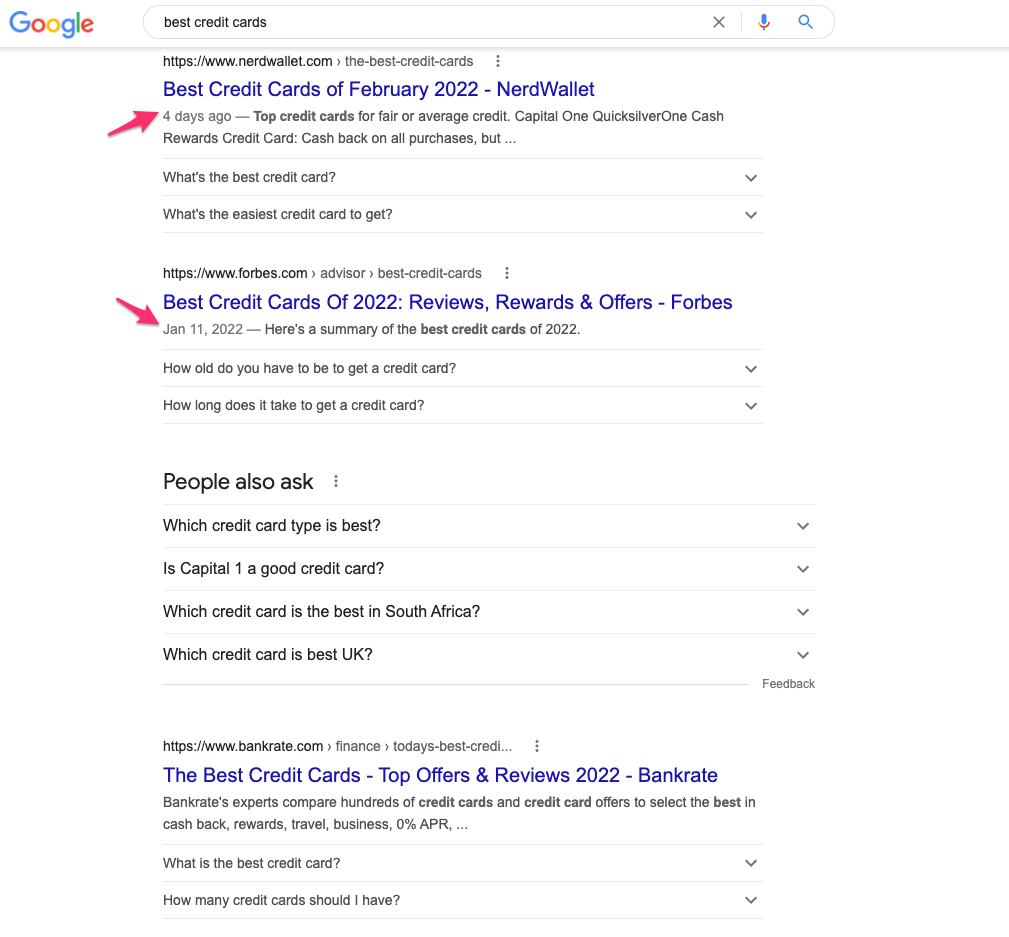Open three-dot menu beside nerdwallet.com URL
The height and width of the screenshot is (937, 1009).
tap(497, 61)
